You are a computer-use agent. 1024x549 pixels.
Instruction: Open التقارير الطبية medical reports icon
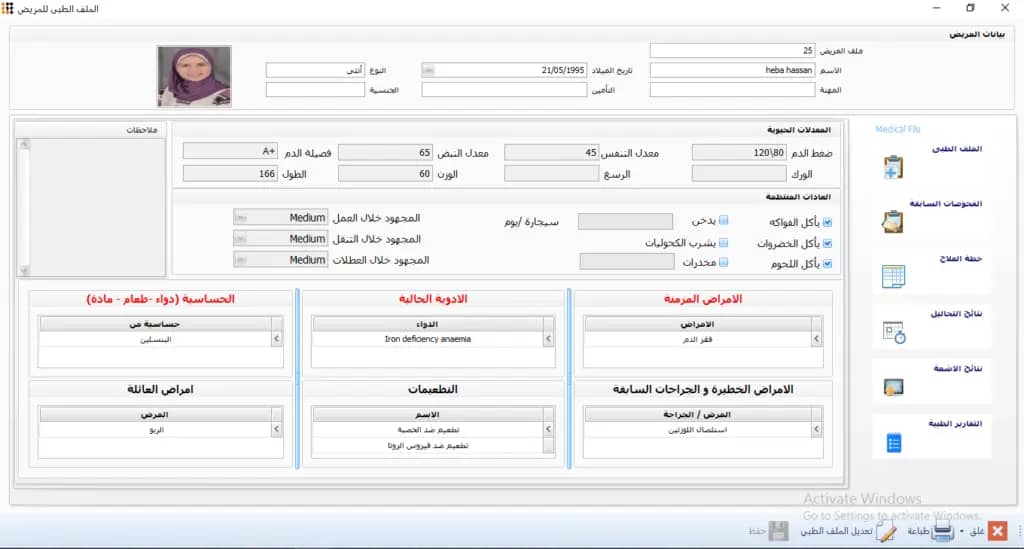pyautogui.click(x=893, y=442)
